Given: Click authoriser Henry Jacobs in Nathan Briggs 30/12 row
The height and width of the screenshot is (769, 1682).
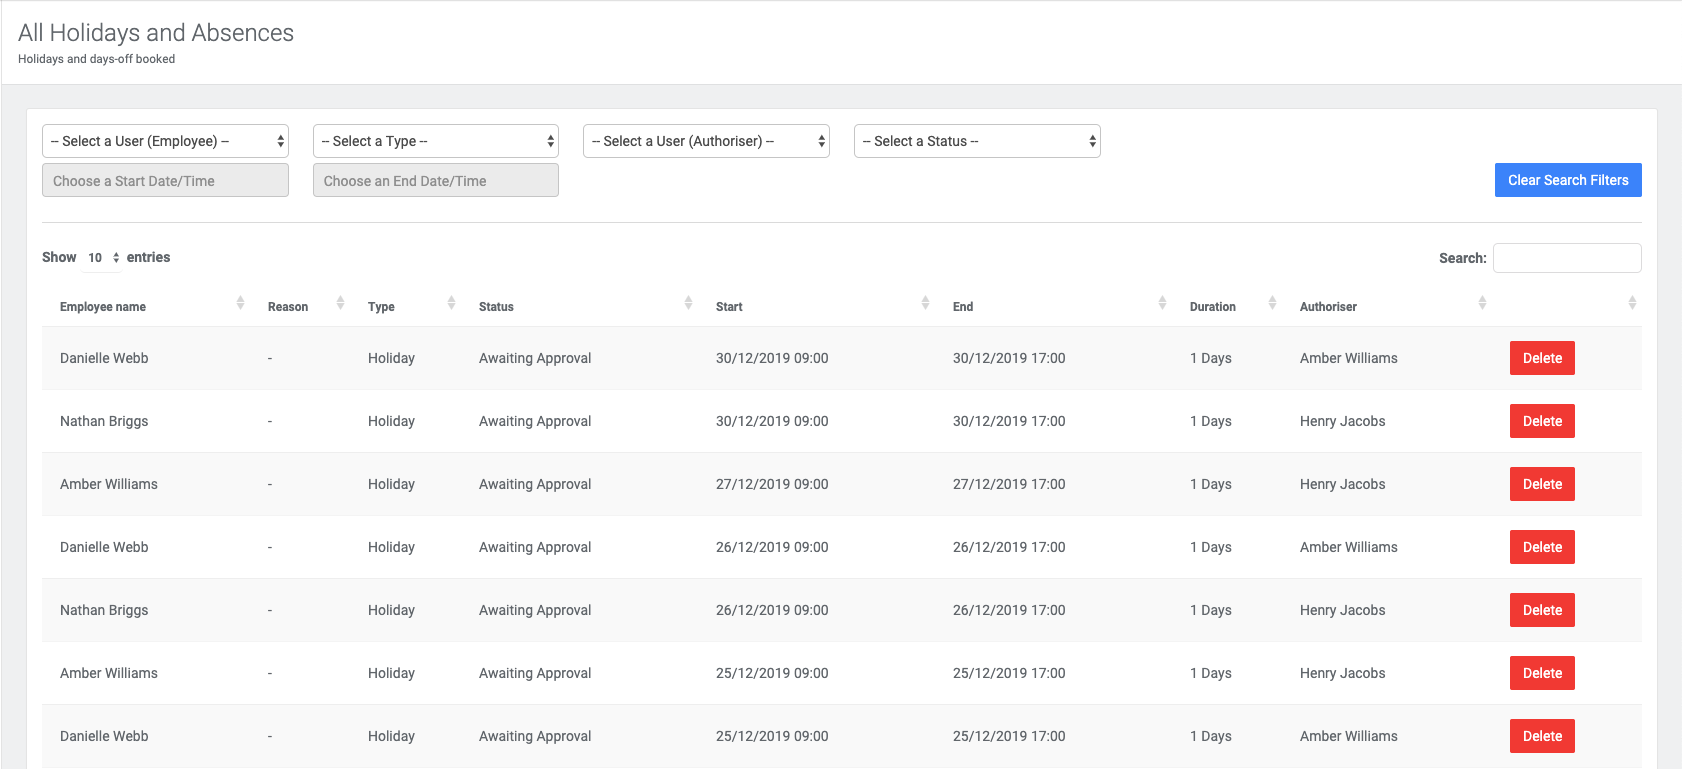Looking at the screenshot, I should (1343, 421).
